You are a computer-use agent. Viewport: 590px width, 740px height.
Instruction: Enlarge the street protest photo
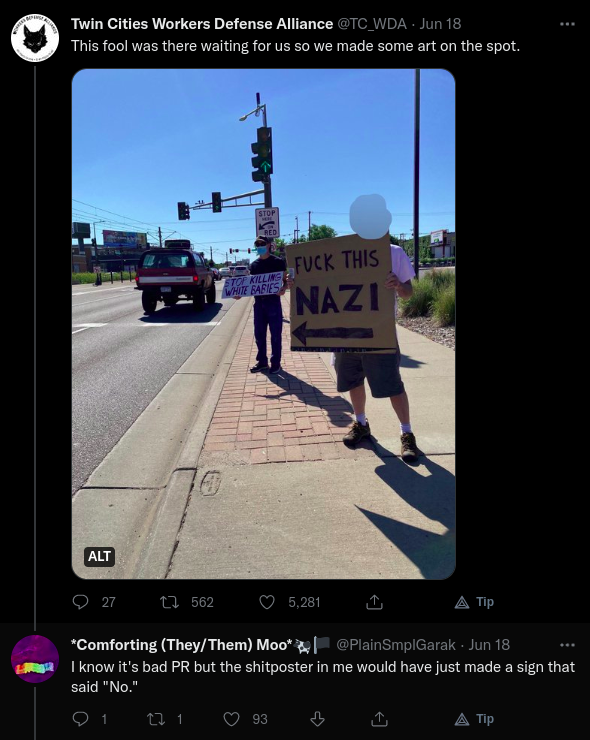tap(263, 324)
